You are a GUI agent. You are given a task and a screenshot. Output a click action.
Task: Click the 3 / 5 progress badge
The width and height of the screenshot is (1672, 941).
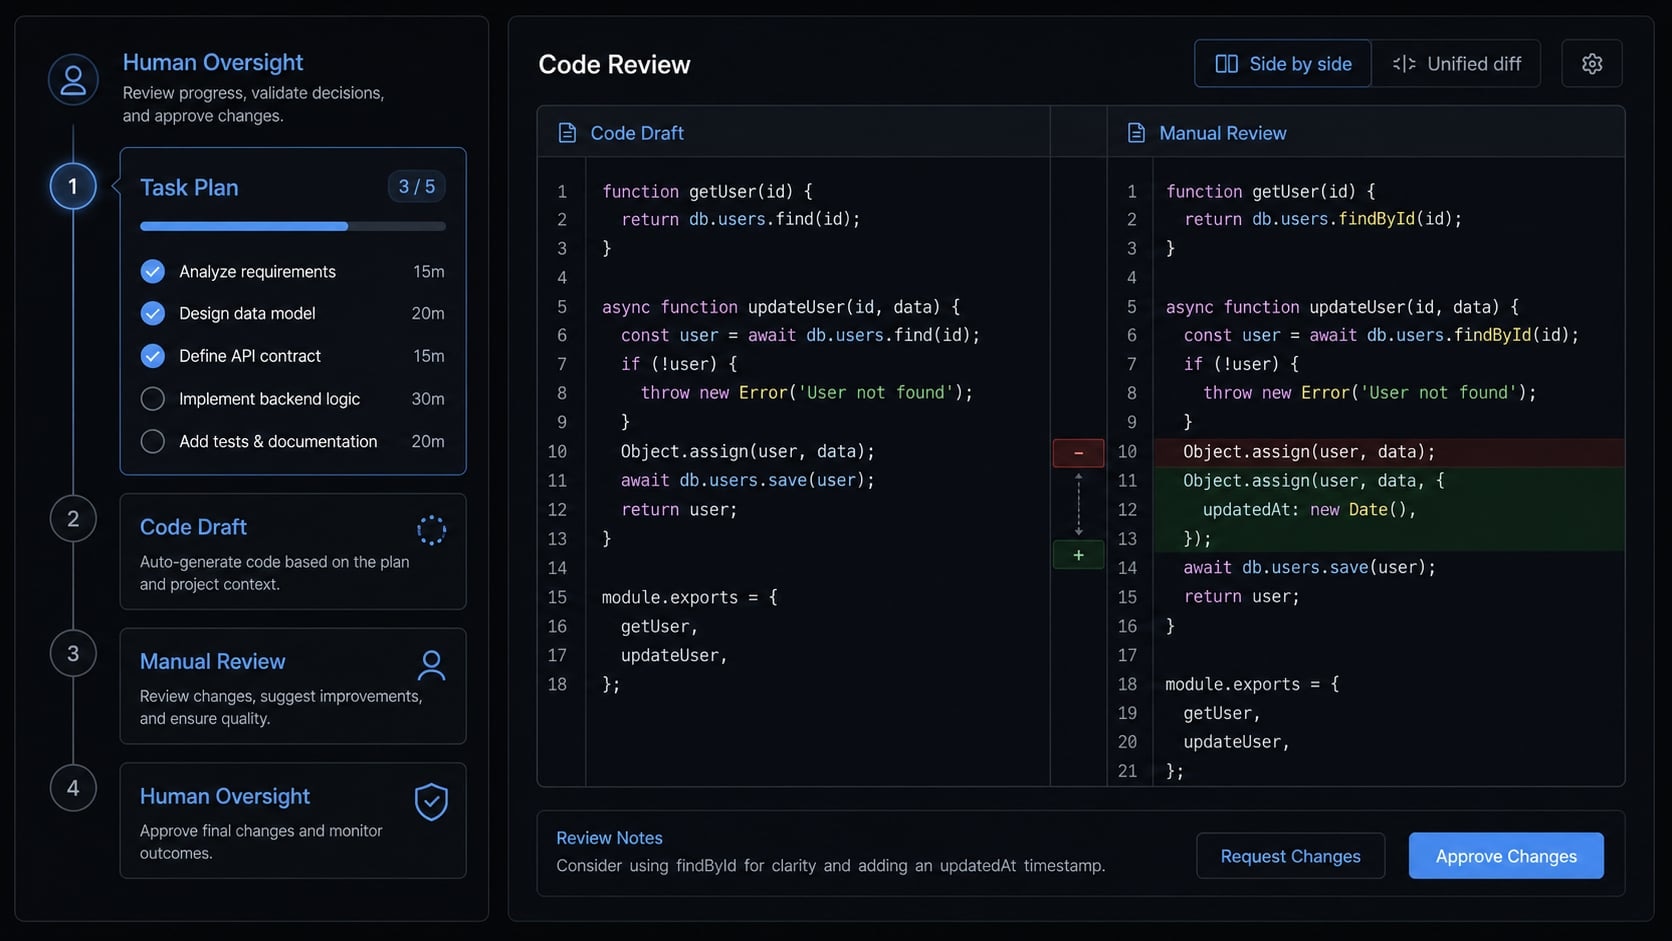(x=417, y=186)
